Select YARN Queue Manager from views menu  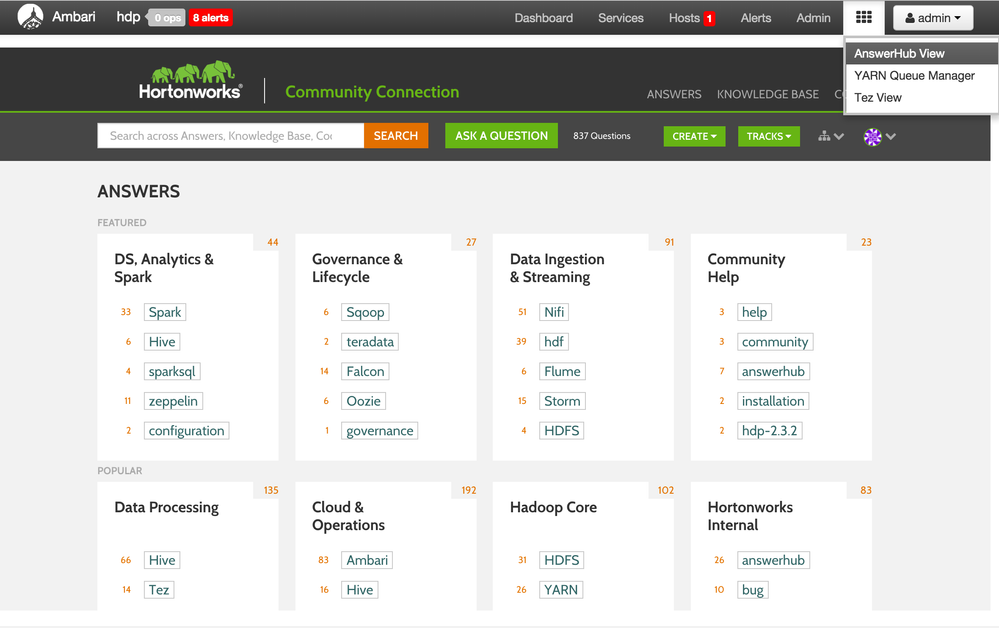click(914, 76)
